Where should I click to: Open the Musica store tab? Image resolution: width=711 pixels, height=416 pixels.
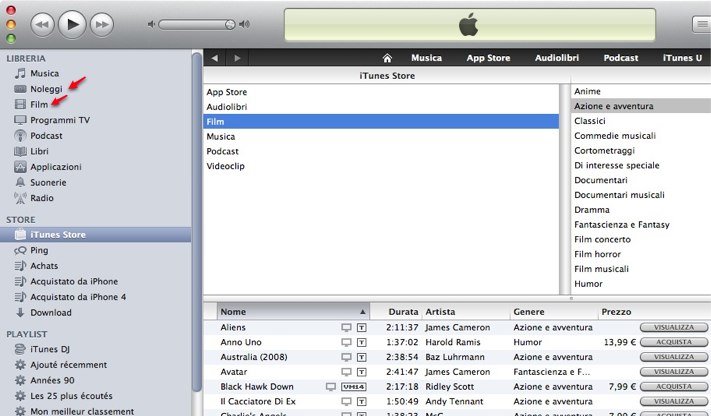426,58
